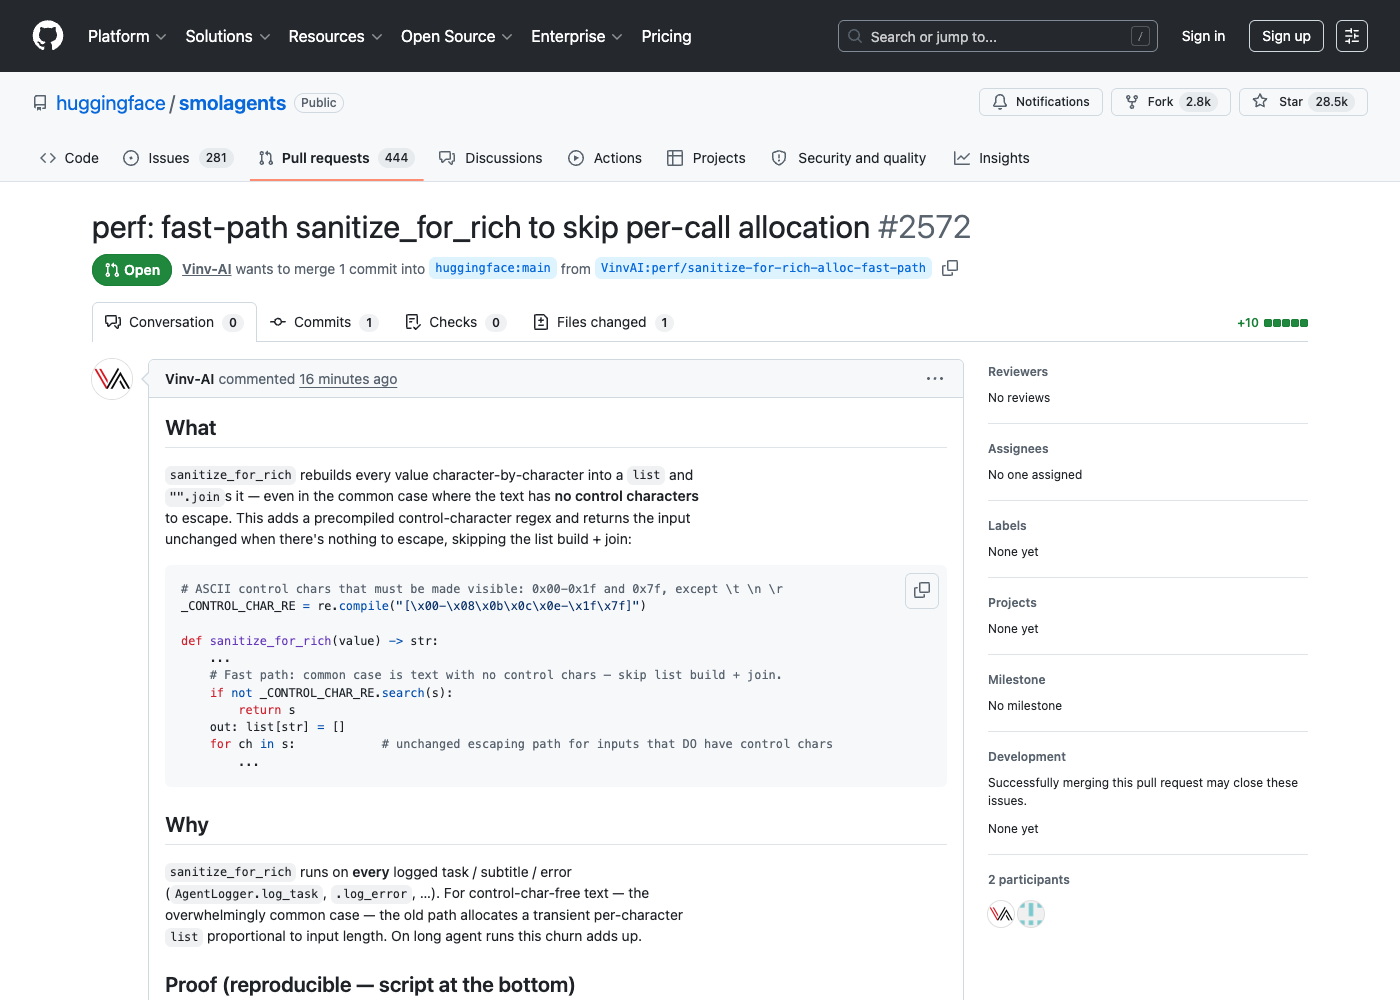Copy the code block contents button
The width and height of the screenshot is (1400, 1000).
click(x=922, y=590)
